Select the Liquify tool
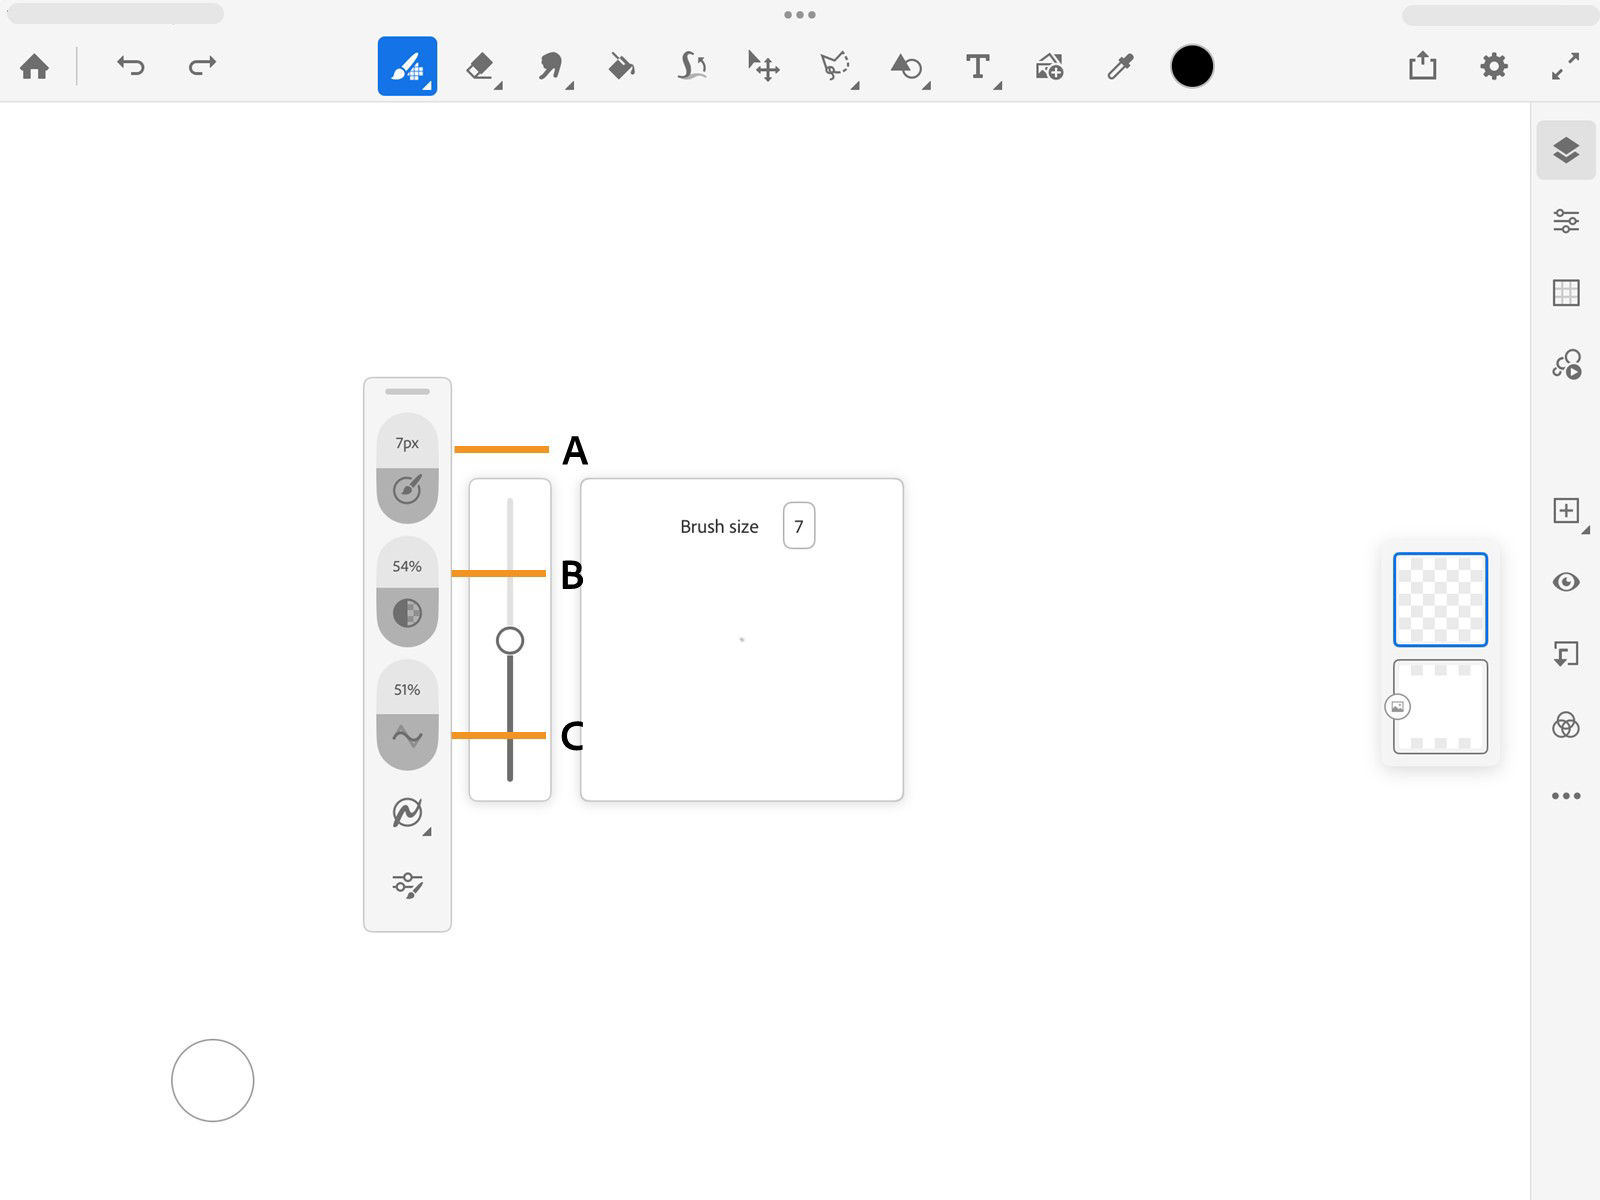The height and width of the screenshot is (1200, 1600). tap(692, 67)
